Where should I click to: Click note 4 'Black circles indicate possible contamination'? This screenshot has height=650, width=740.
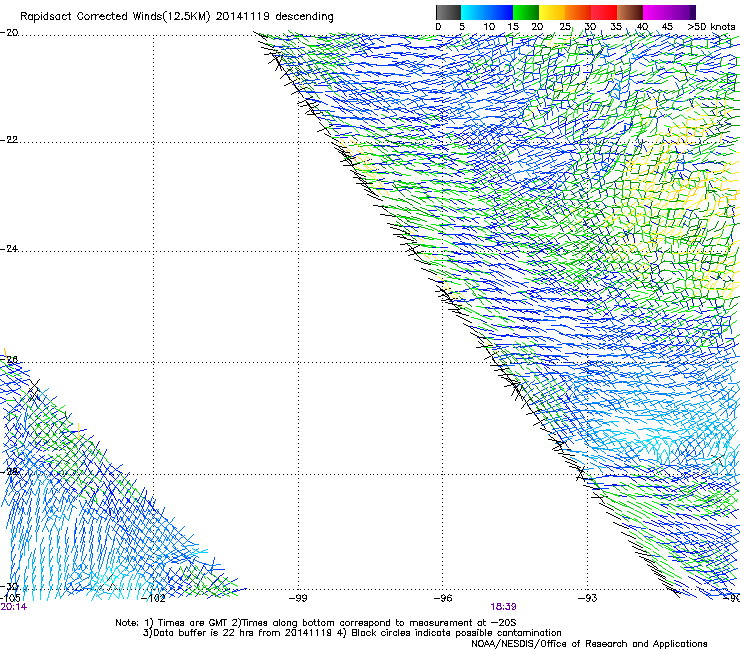(x=450, y=633)
